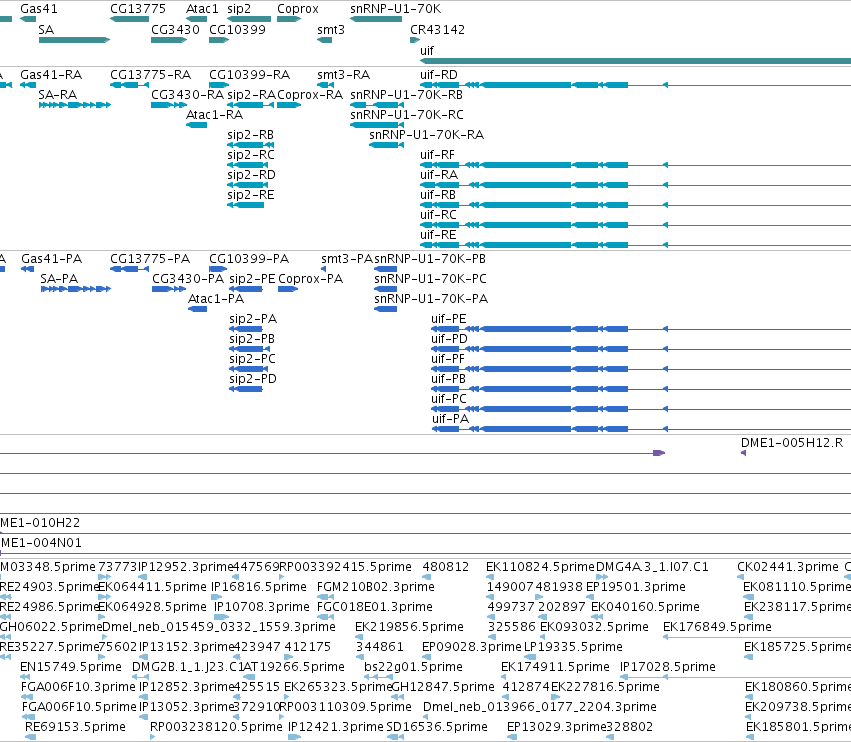The image size is (851, 742).
Task: Click transcript snRNP-U1-70K-RA label
Action: (x=426, y=135)
